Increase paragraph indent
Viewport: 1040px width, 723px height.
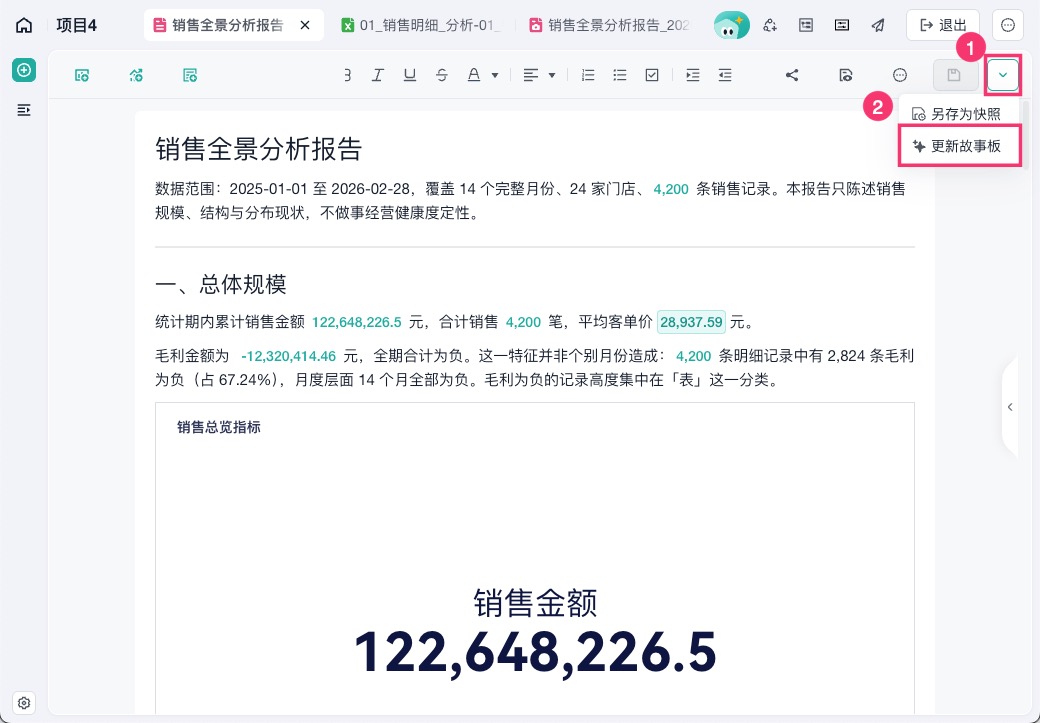(x=692, y=75)
